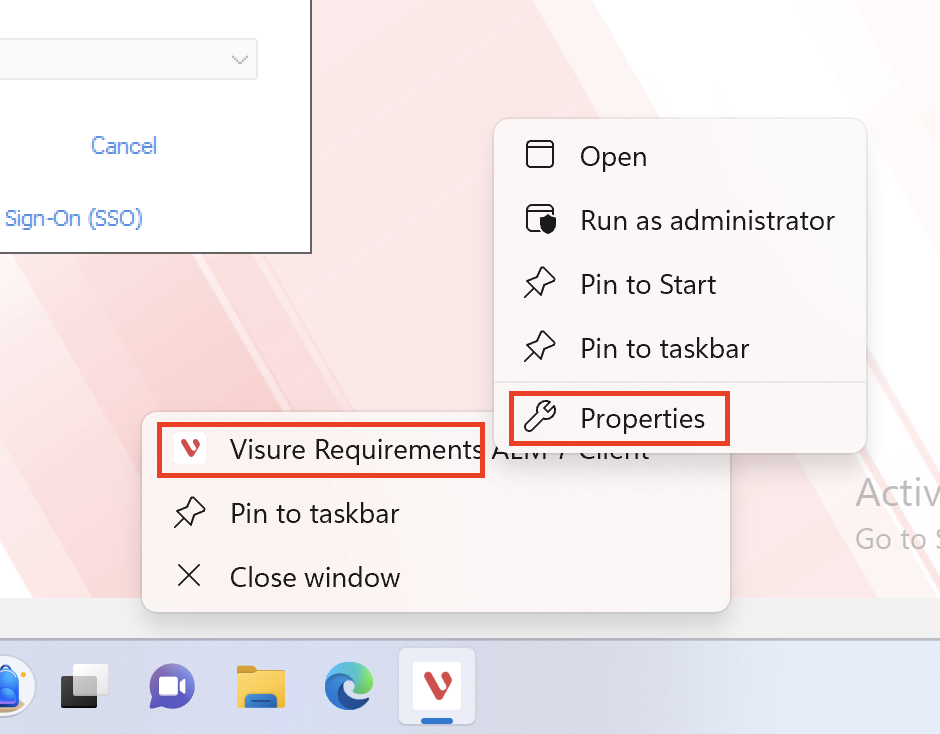This screenshot has width=940, height=734.
Task: Open the widgets icon at taskbar edge
Action: pos(12,686)
